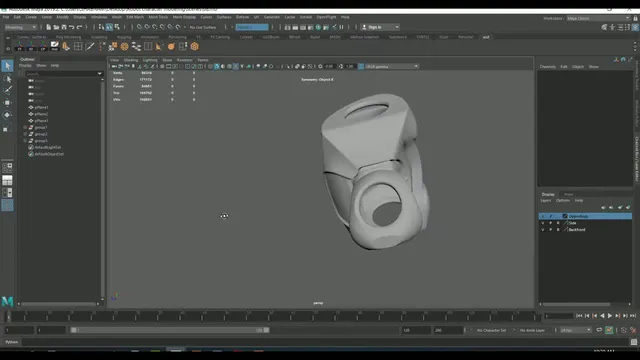Click the hand grab shelf icon

pyautogui.click(x=66, y=47)
